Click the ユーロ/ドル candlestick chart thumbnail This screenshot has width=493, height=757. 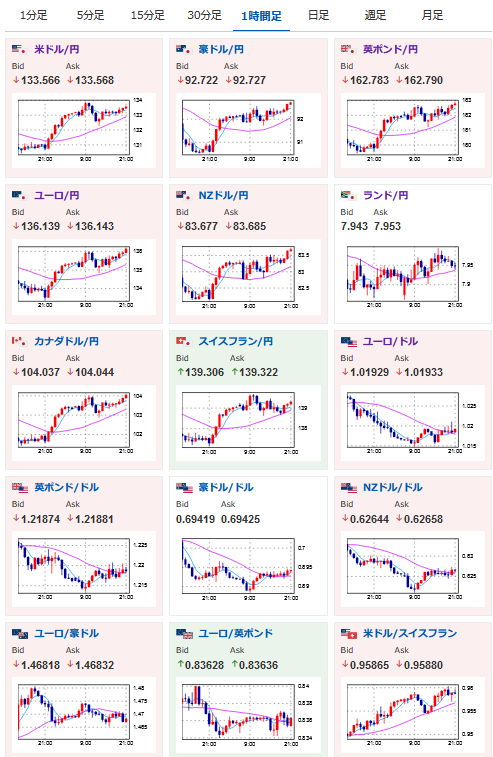pos(413,423)
